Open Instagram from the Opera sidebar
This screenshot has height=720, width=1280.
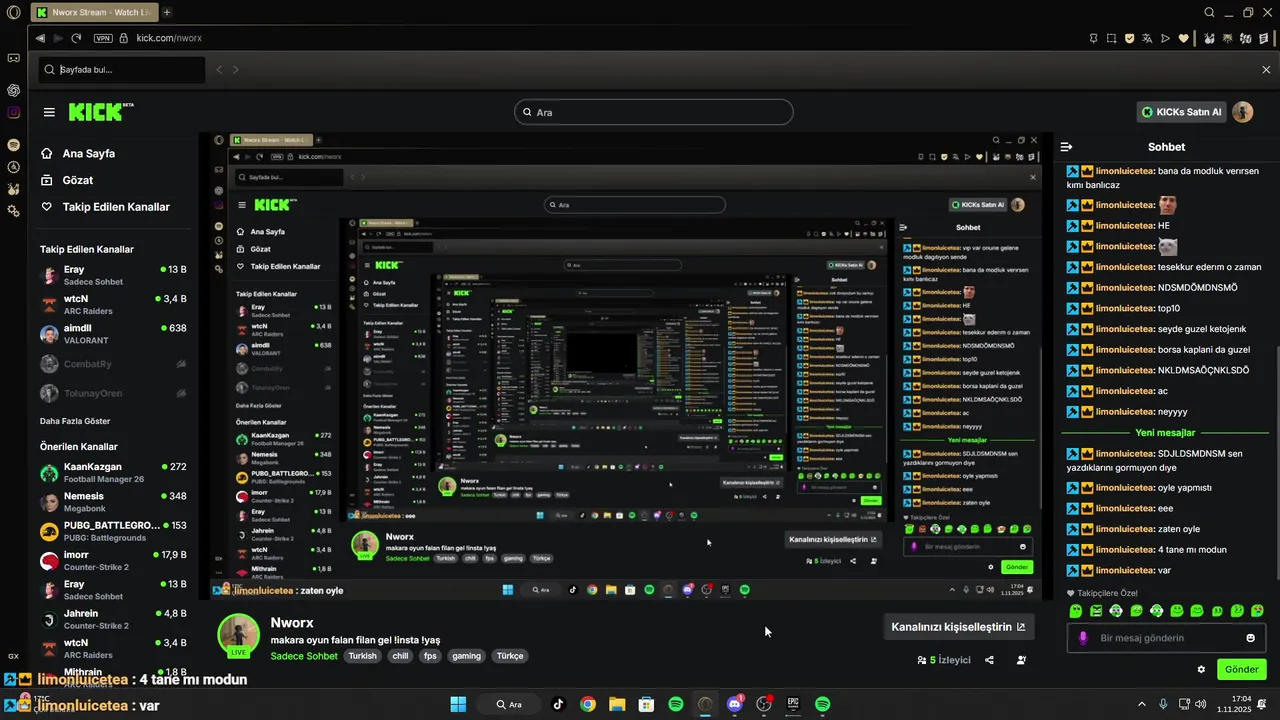coord(13,113)
